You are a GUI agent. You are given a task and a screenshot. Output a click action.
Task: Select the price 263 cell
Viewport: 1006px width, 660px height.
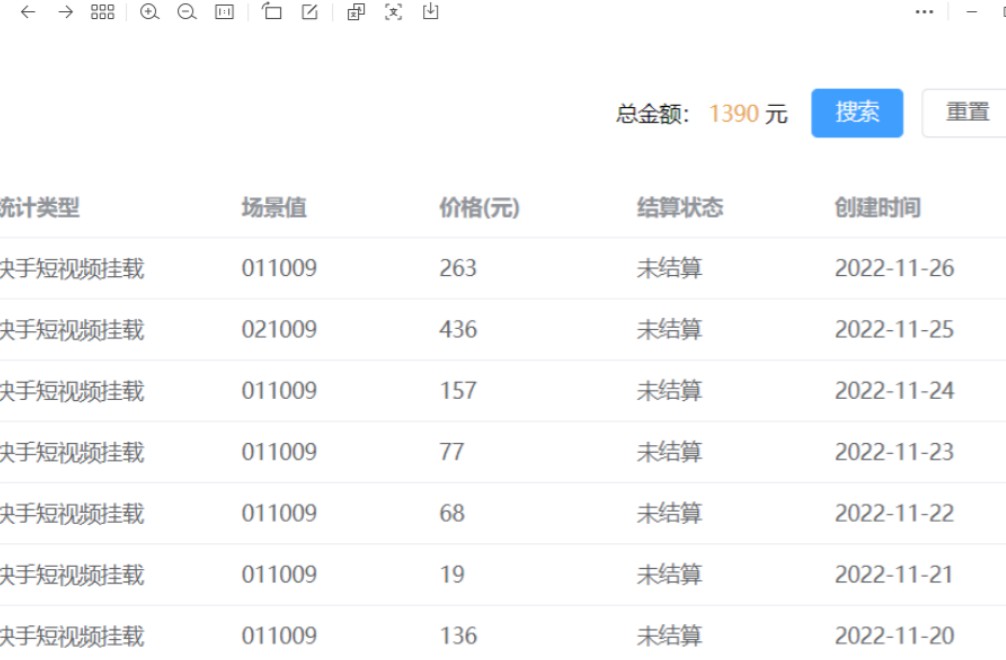click(458, 268)
